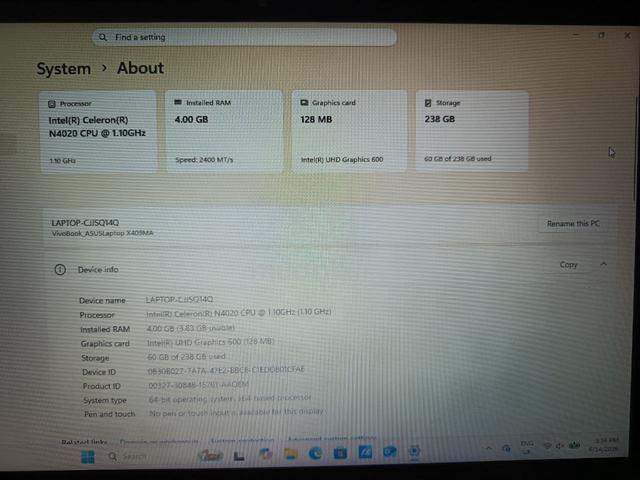This screenshot has height=480, width=640.
Task: Click the battery tray icon
Action: pyautogui.click(x=574, y=445)
